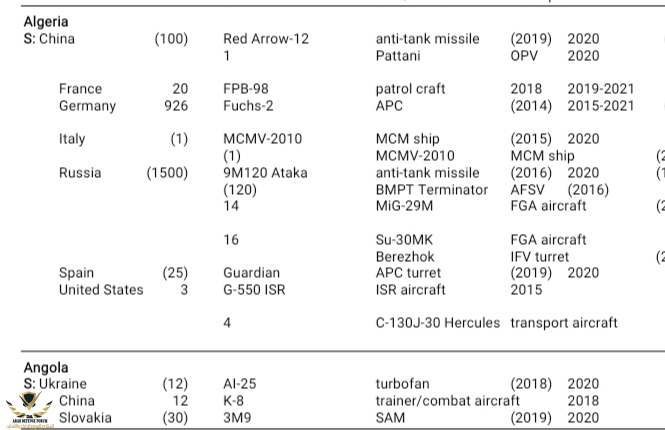This screenshot has width=665, height=430.
Task: Select the Algeria country heading
Action: [x=46, y=21]
